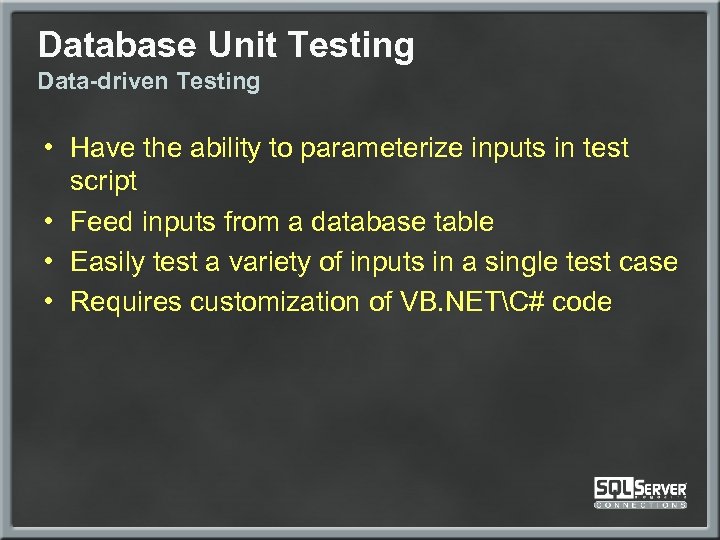Screen dimensions: 720x540
Task: Click the word "script" on the wrapped line
Action: click(104, 182)
